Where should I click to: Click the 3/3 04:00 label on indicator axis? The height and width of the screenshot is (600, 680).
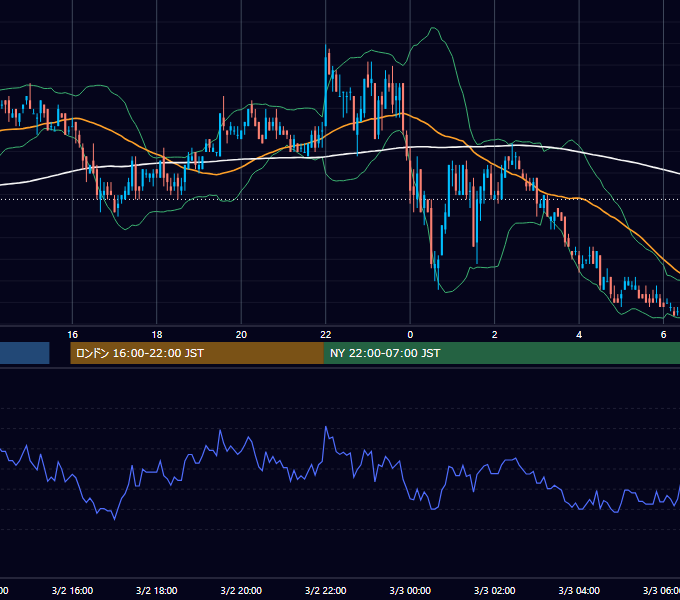tap(579, 590)
